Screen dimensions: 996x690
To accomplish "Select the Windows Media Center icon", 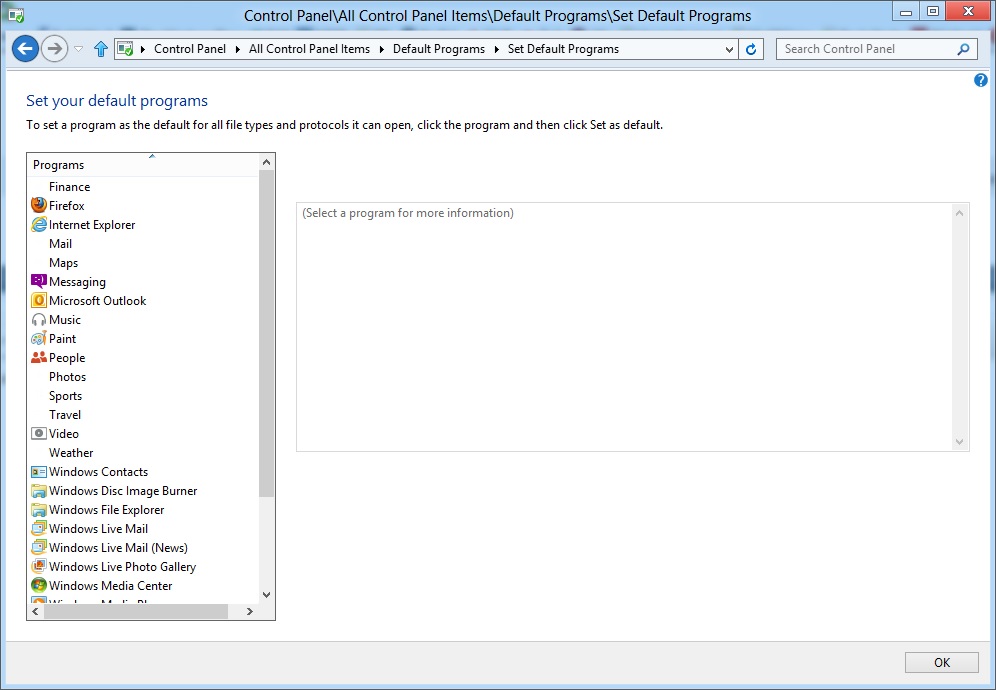I will [x=39, y=586].
